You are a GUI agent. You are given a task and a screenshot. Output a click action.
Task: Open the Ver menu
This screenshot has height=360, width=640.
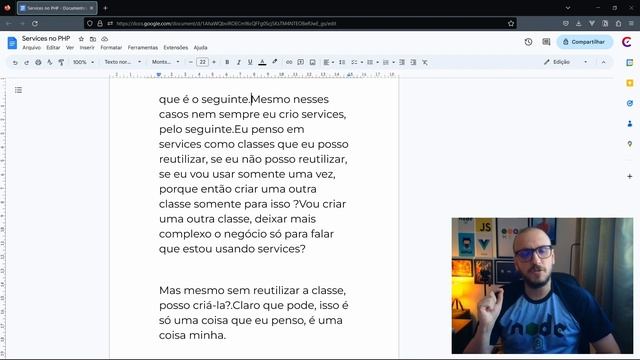(x=70, y=48)
